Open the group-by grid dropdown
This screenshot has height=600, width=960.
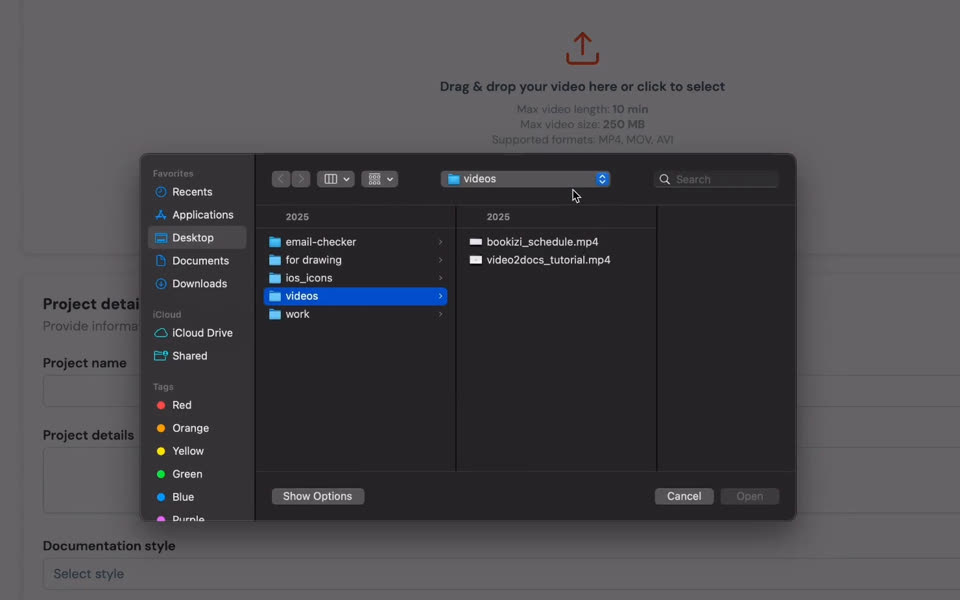tap(380, 179)
